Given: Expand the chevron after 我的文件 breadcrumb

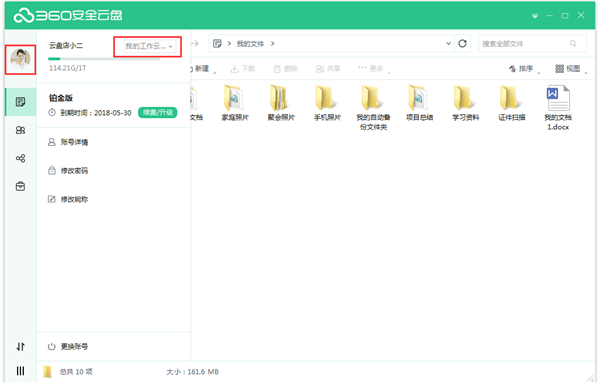Looking at the screenshot, I should 272,44.
